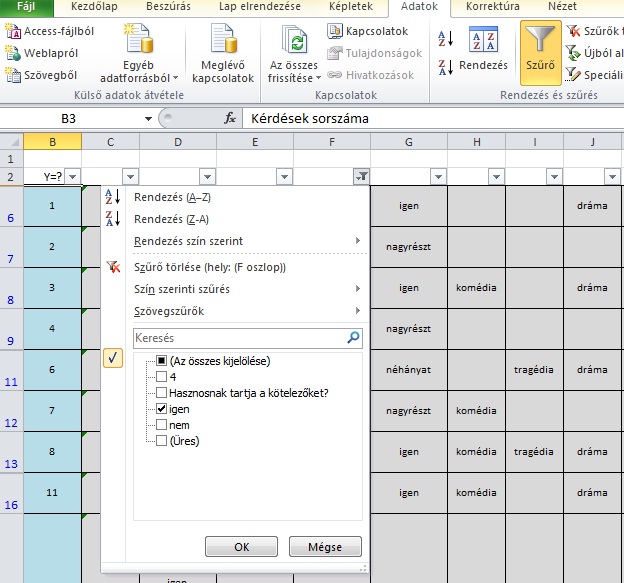The image size is (624, 583).
Task: Sort descending Z to A in ribbon
Action: [x=445, y=67]
